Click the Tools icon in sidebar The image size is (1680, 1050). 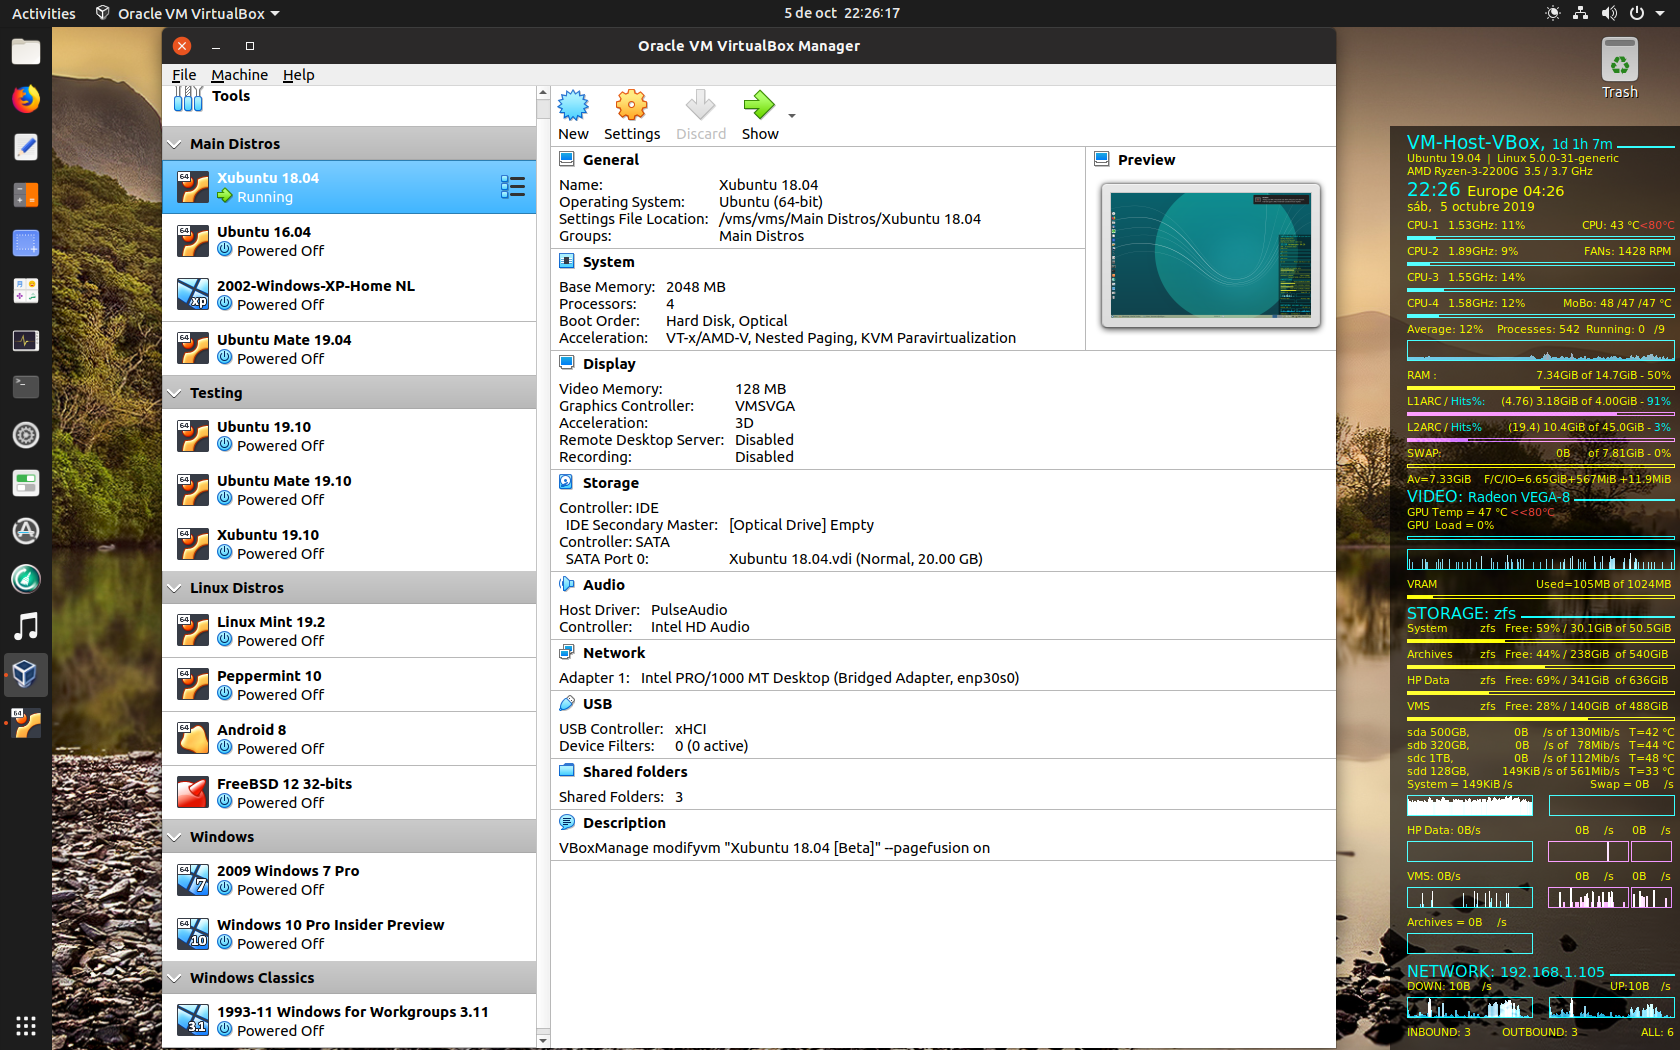188,97
